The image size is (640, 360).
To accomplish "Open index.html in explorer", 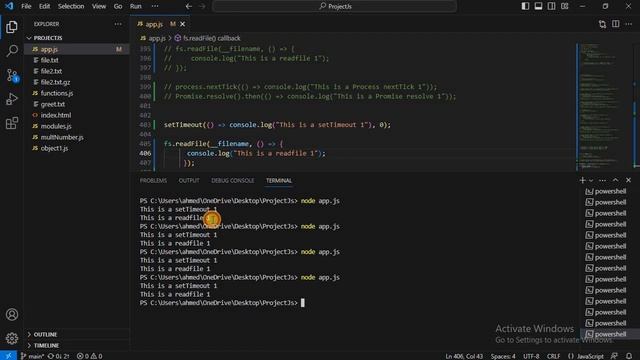I will pyautogui.click(x=56, y=115).
